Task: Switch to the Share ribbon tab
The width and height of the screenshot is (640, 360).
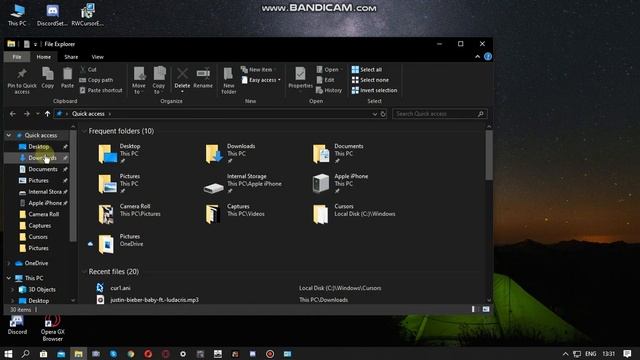Action: (71, 57)
